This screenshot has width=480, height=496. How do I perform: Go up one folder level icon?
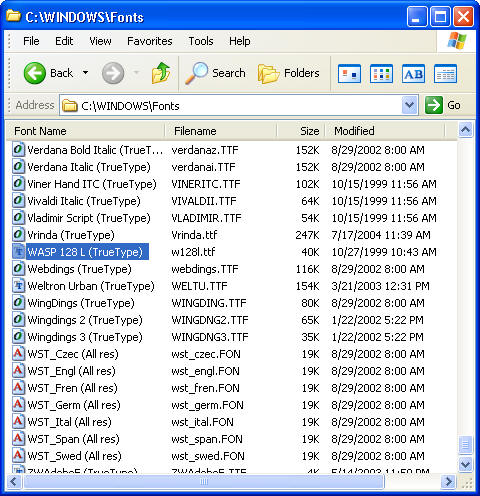coord(161,73)
